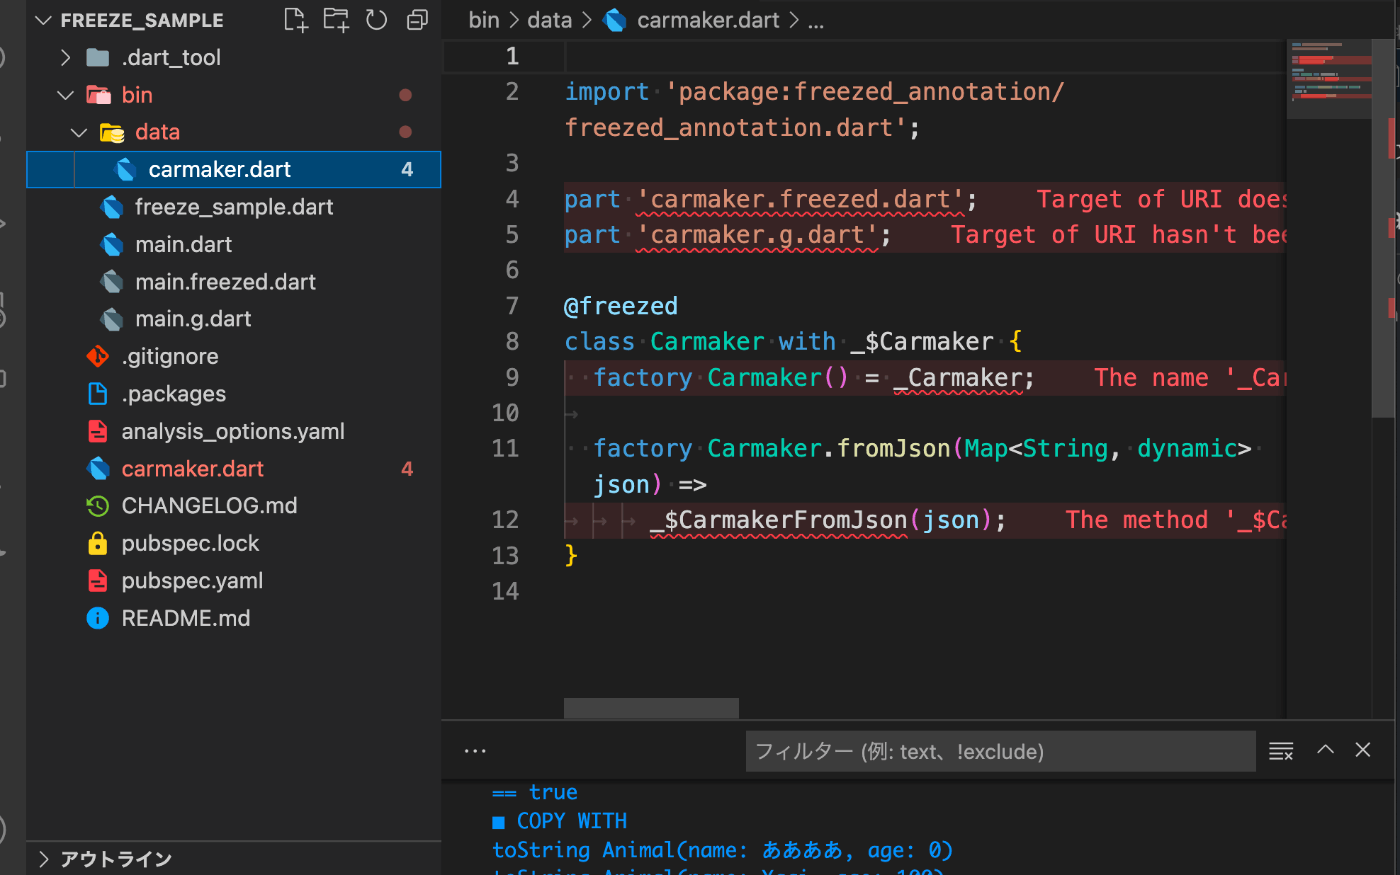
Task: Click the history icon beside CHANGELOG.md
Action: tap(98, 506)
